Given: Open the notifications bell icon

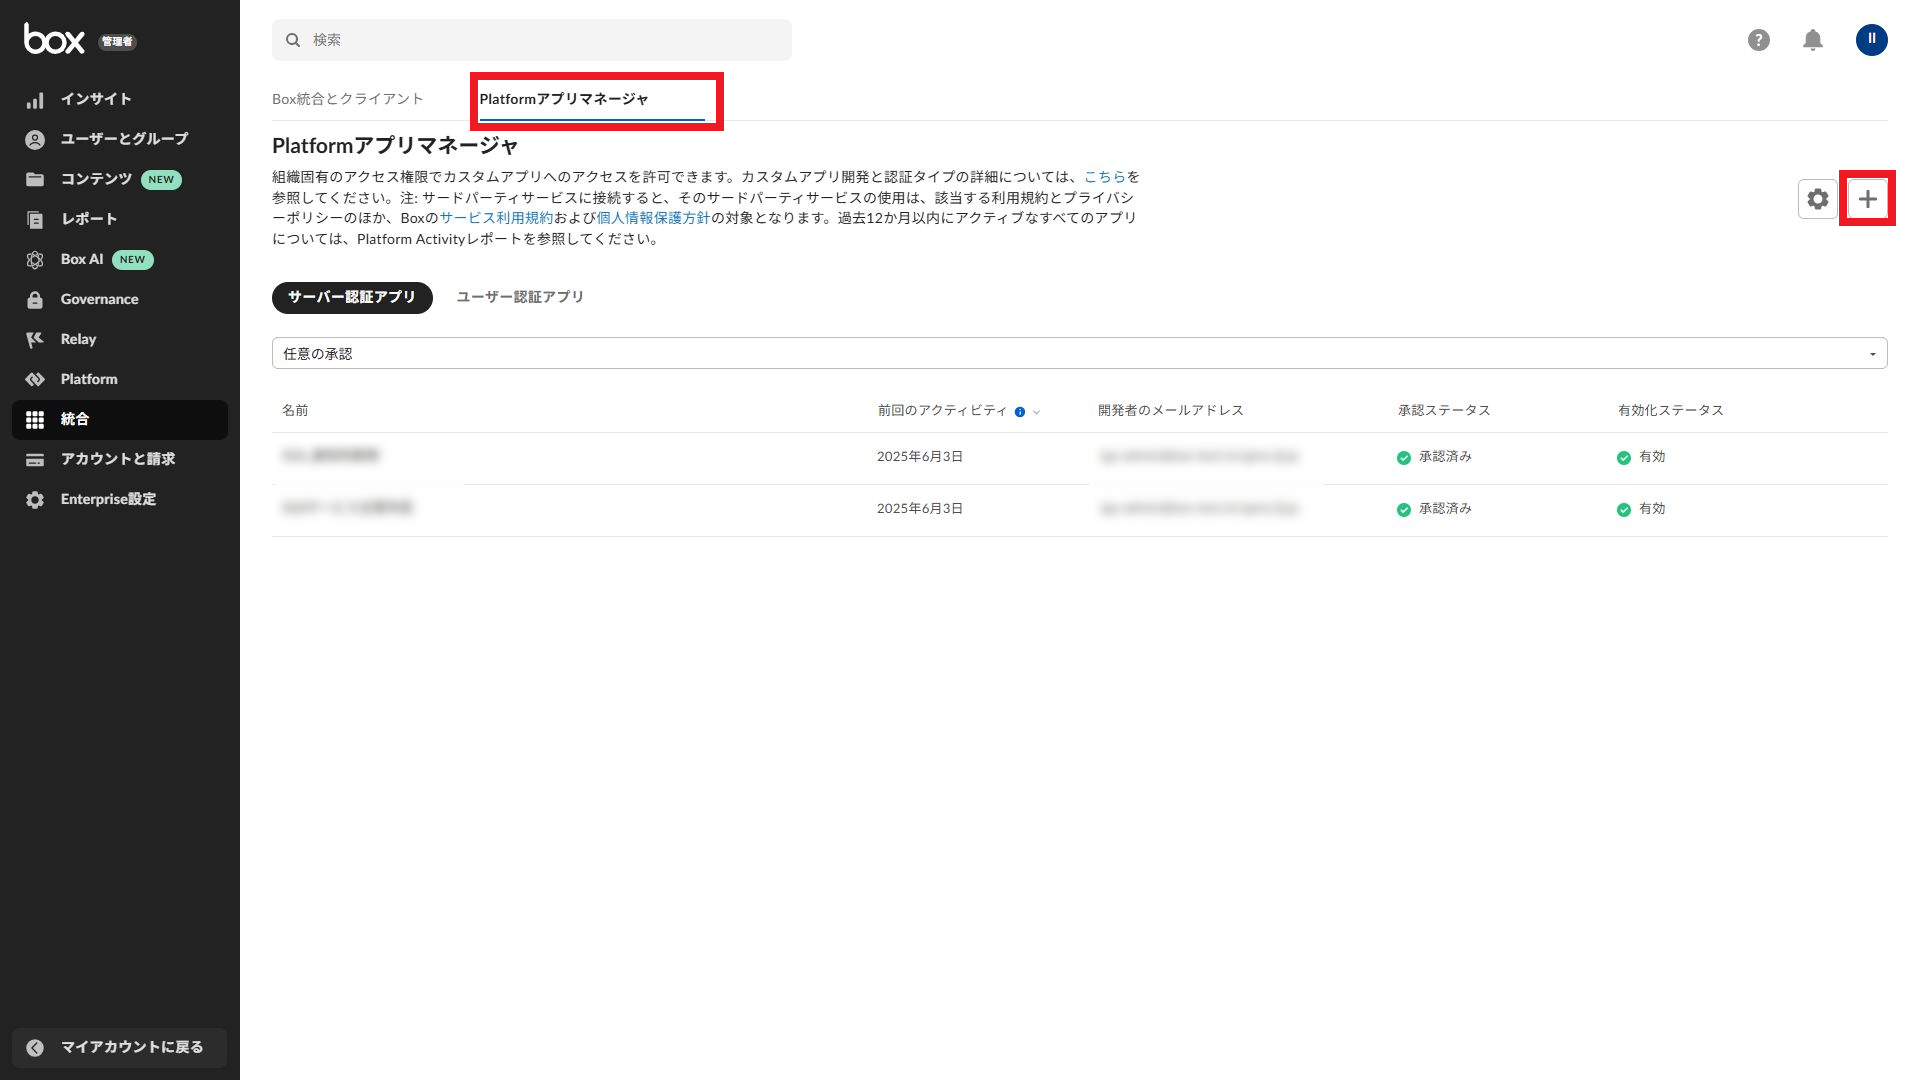Looking at the screenshot, I should pos(1812,40).
